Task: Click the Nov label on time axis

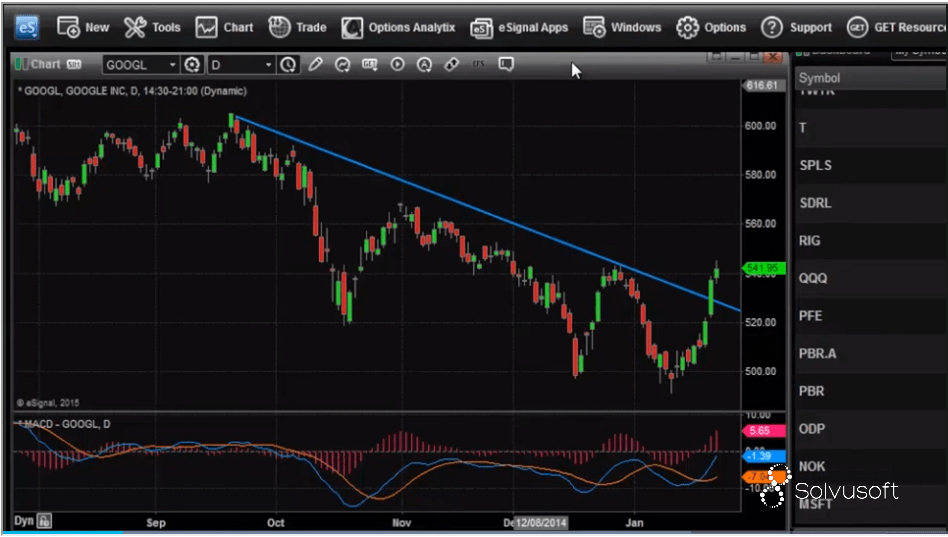Action: coord(401,522)
